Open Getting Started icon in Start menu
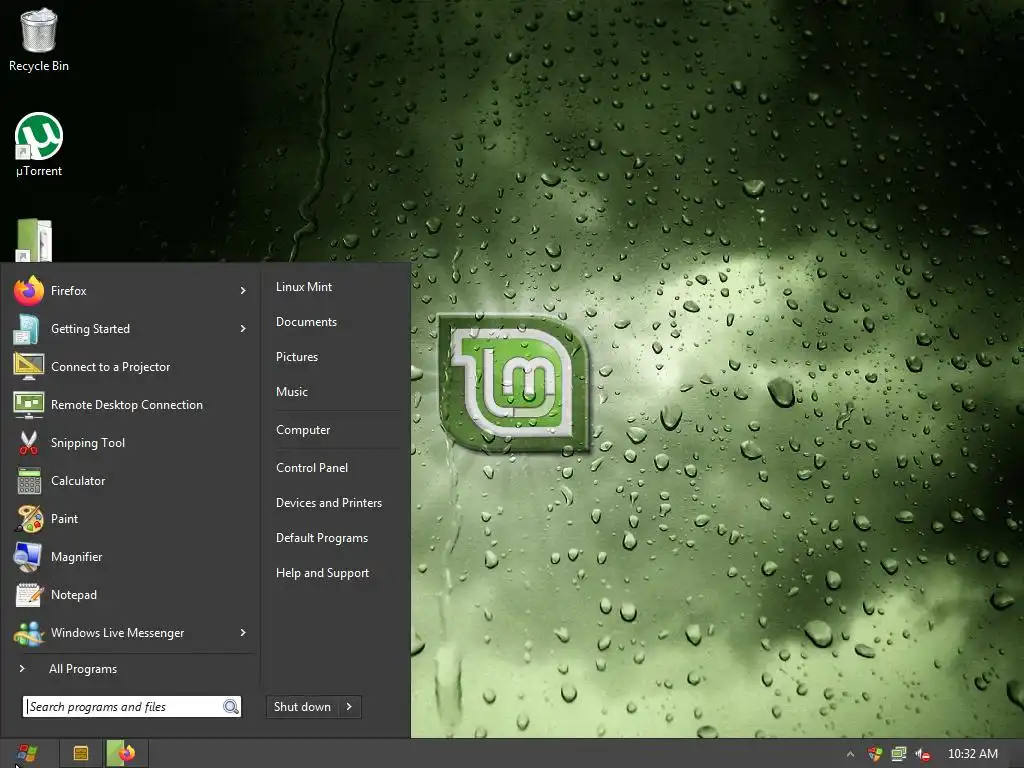Image resolution: width=1024 pixels, height=768 pixels. click(x=27, y=328)
